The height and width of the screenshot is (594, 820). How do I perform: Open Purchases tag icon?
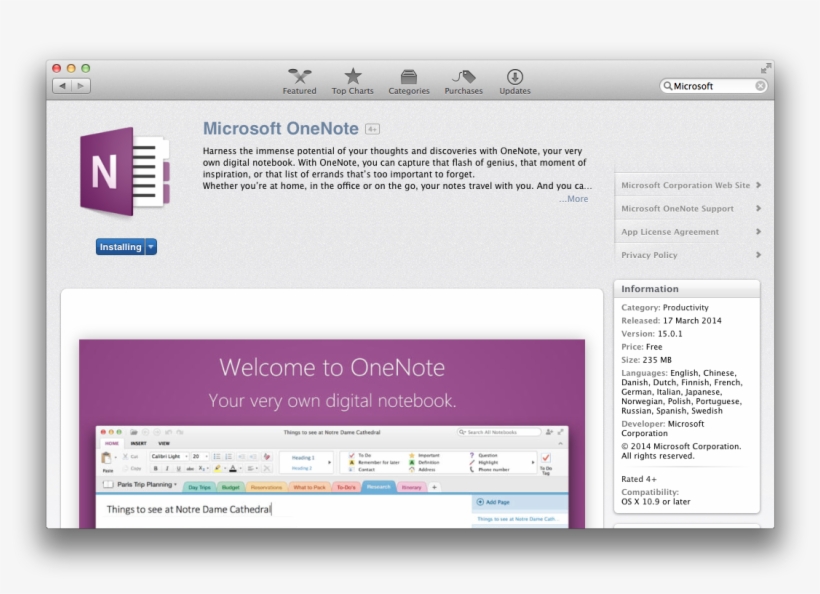pos(463,77)
